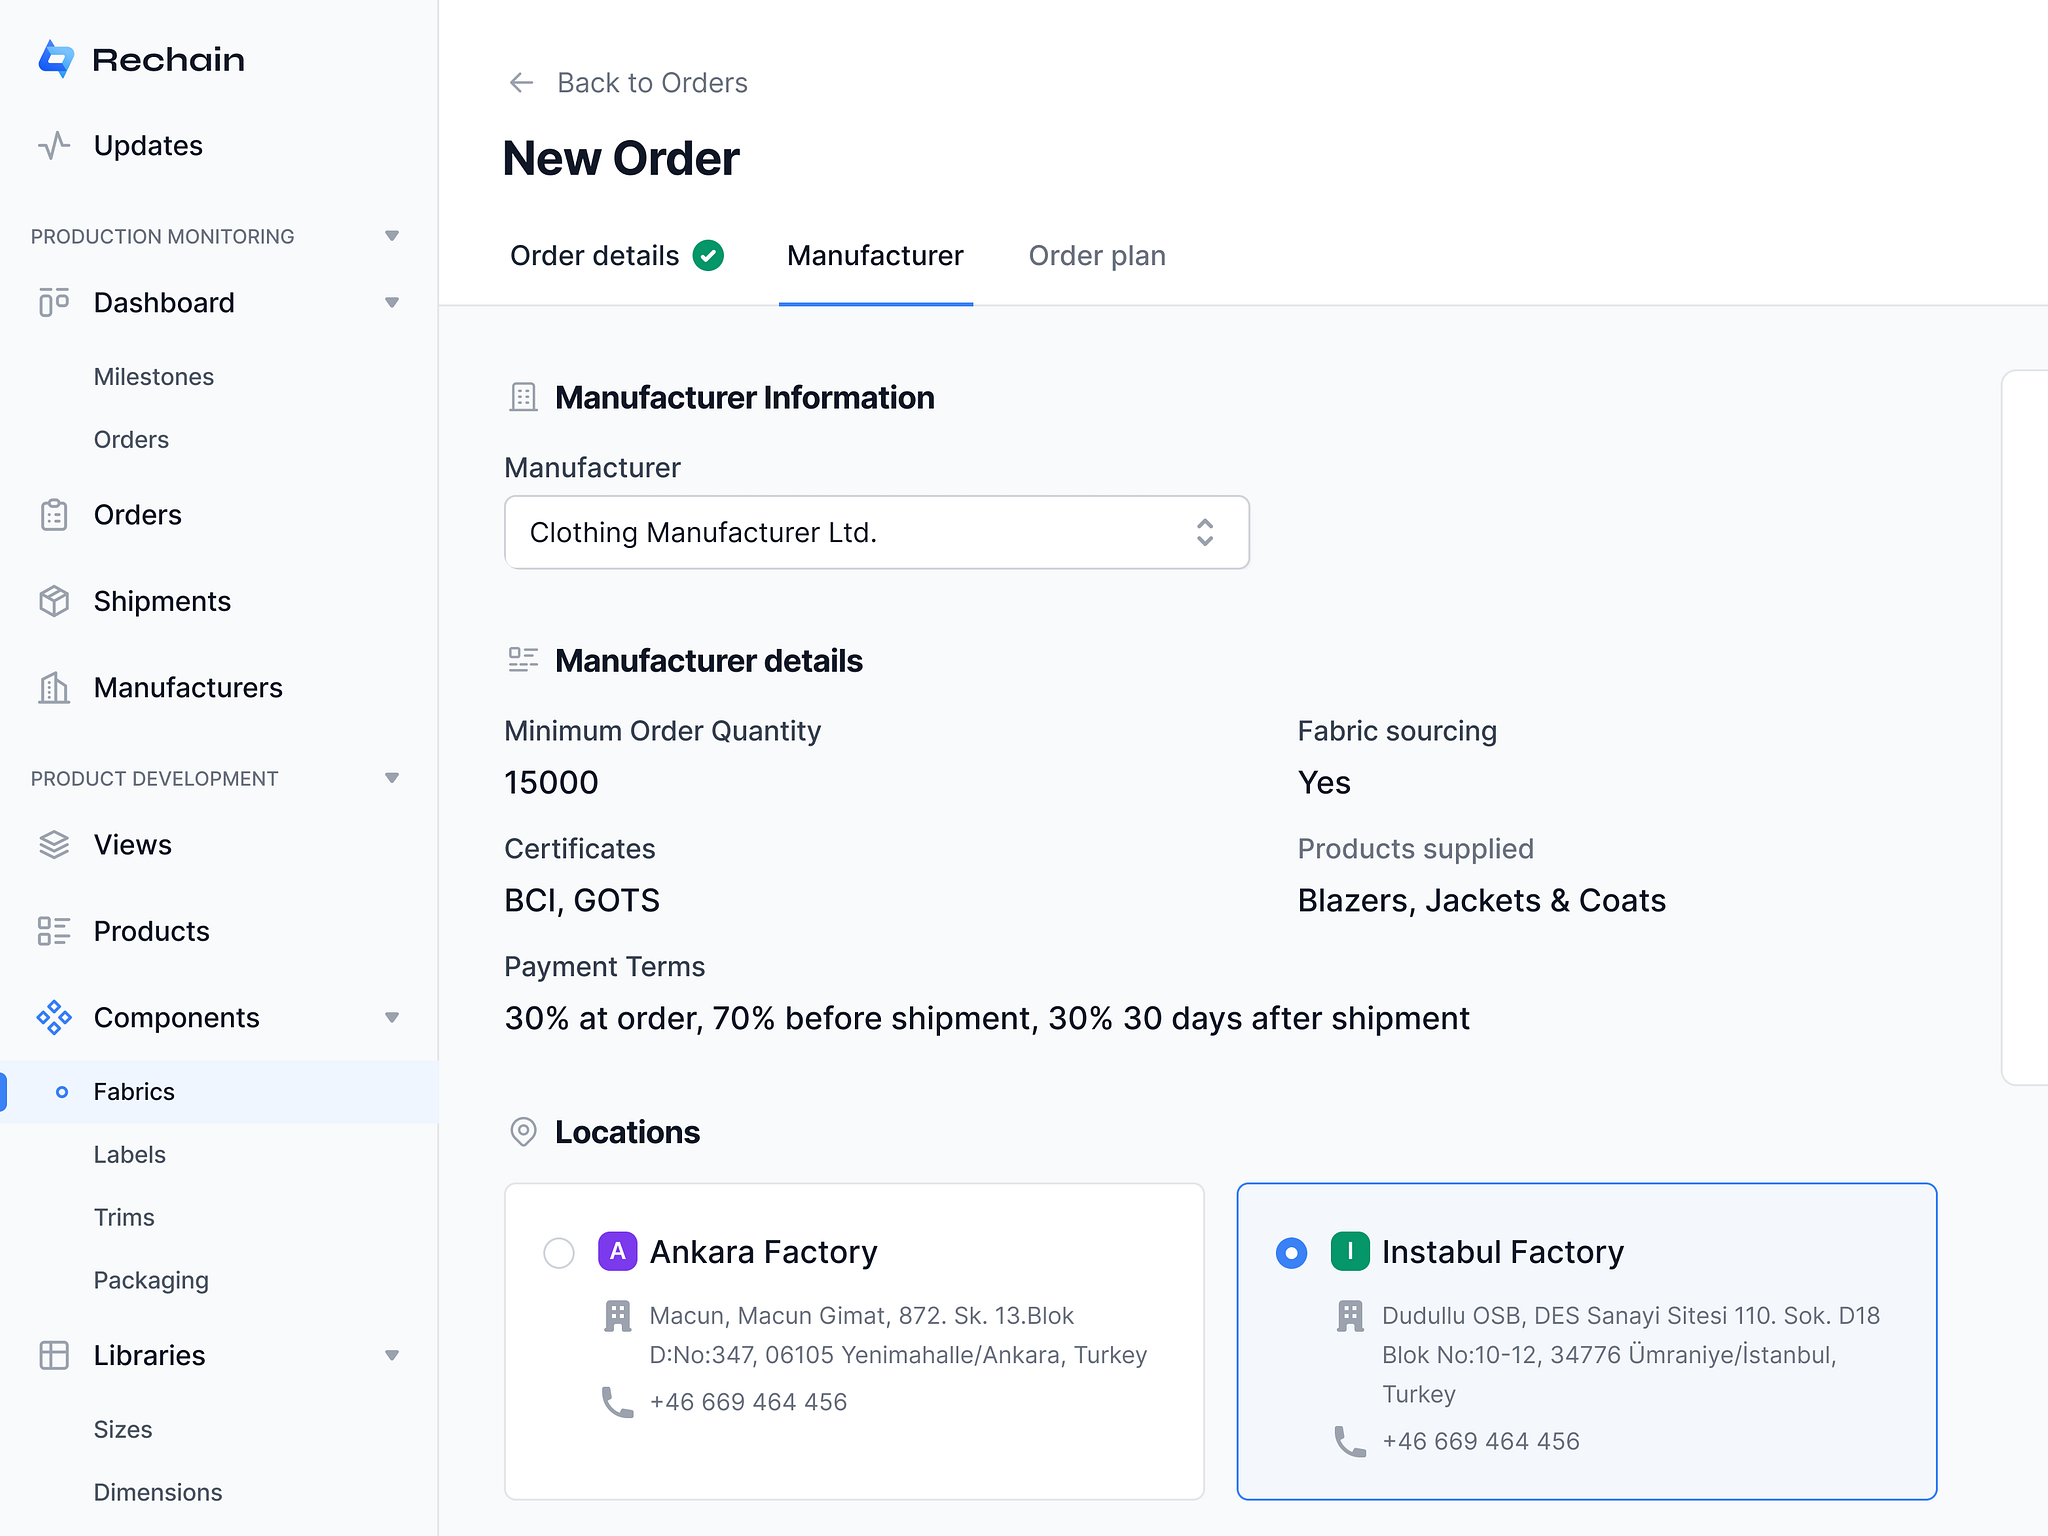Click the Fabrics bullet toggle in sidebar

63,1091
